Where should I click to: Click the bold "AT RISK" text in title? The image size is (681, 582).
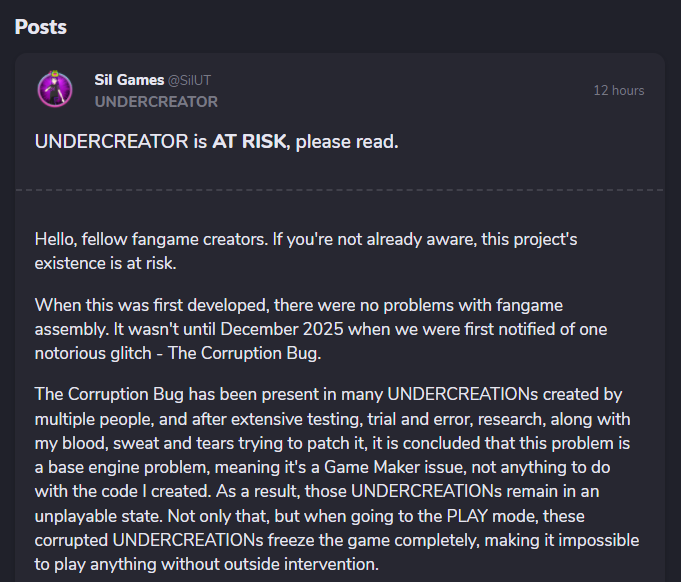pos(248,141)
